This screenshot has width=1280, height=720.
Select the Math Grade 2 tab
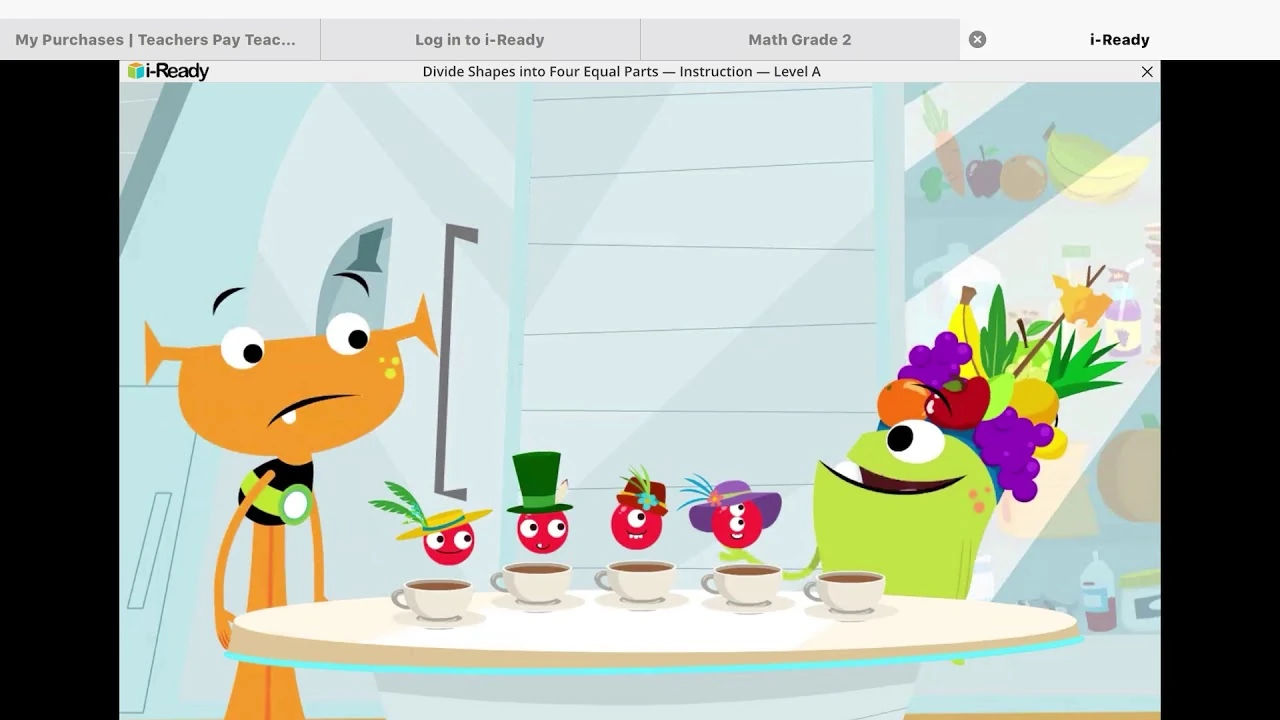pos(800,40)
